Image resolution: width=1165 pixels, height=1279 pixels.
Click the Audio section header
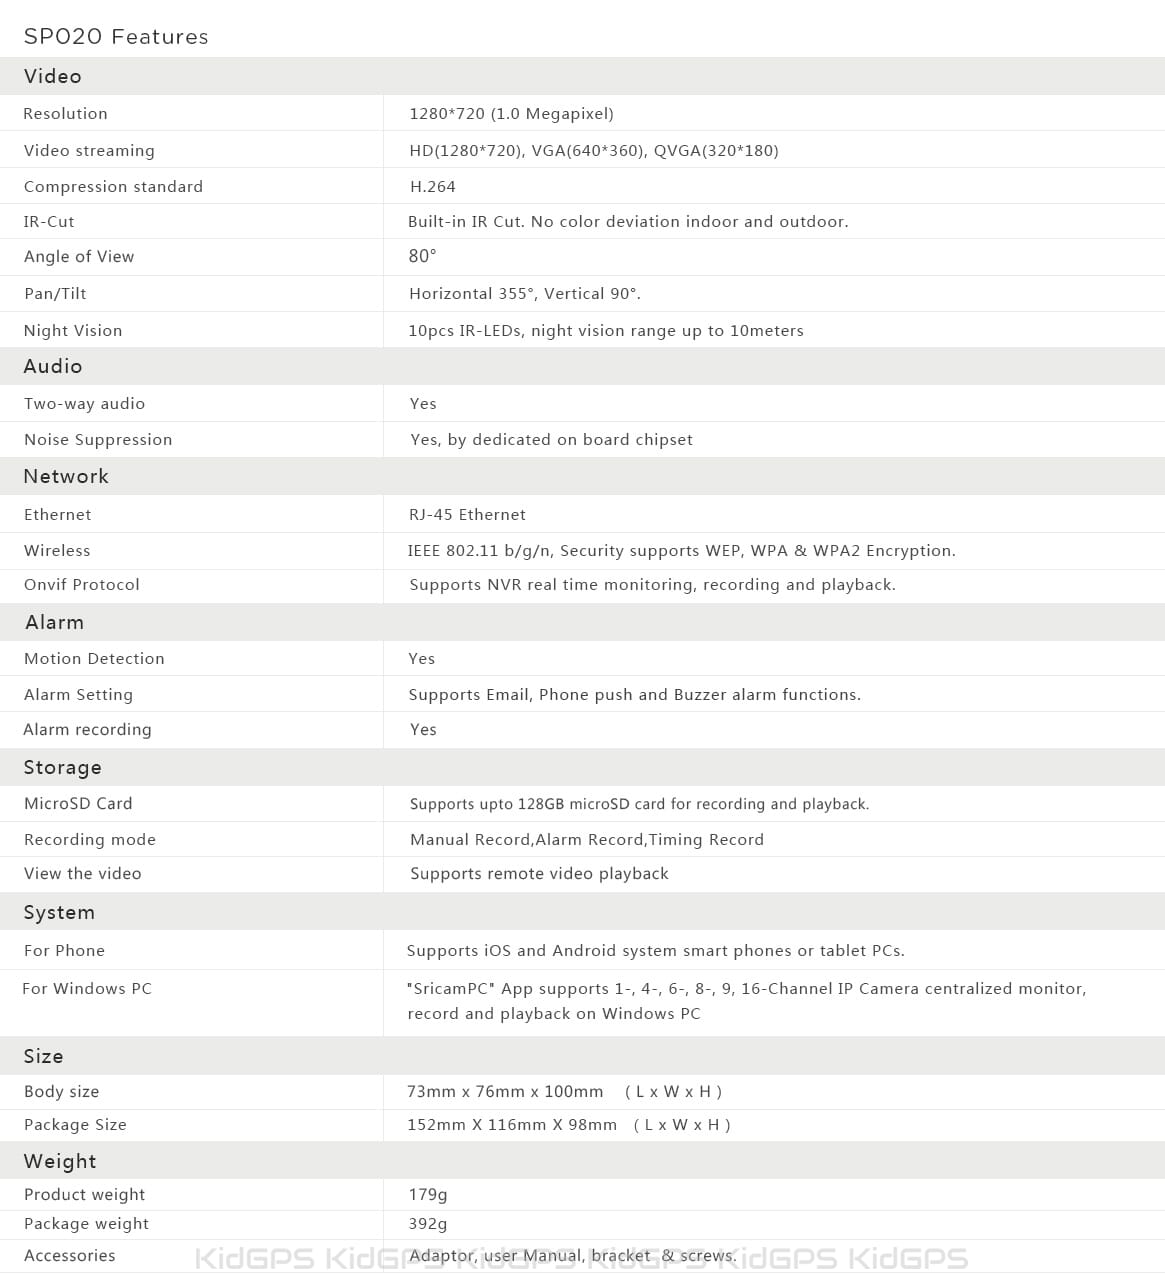[53, 367]
